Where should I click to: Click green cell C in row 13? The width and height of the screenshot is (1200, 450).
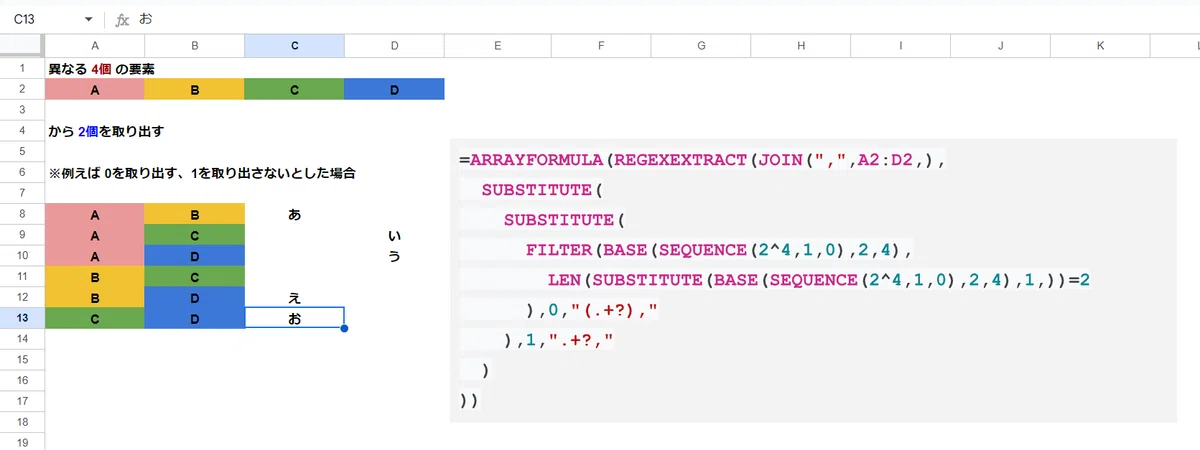coord(95,318)
